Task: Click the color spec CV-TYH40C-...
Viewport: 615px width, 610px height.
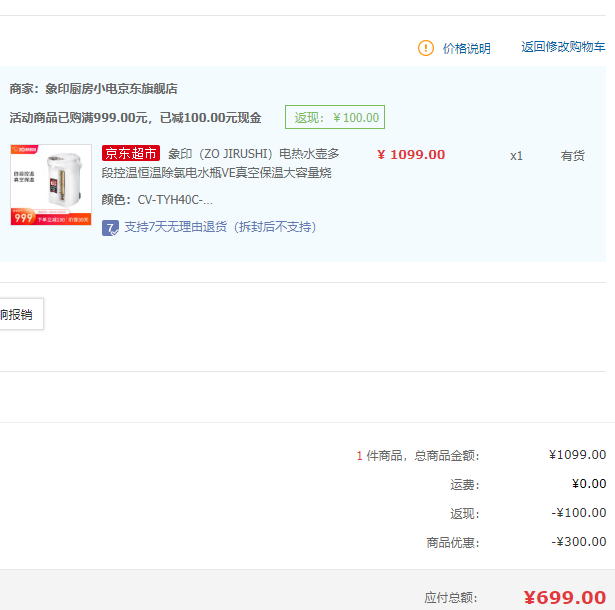Action: (x=175, y=200)
